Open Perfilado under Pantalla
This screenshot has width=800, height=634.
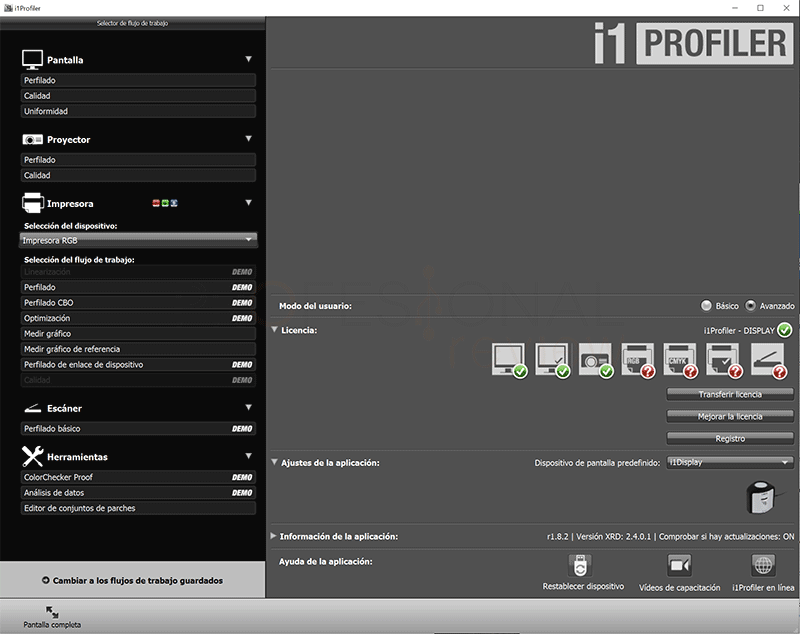coord(138,80)
